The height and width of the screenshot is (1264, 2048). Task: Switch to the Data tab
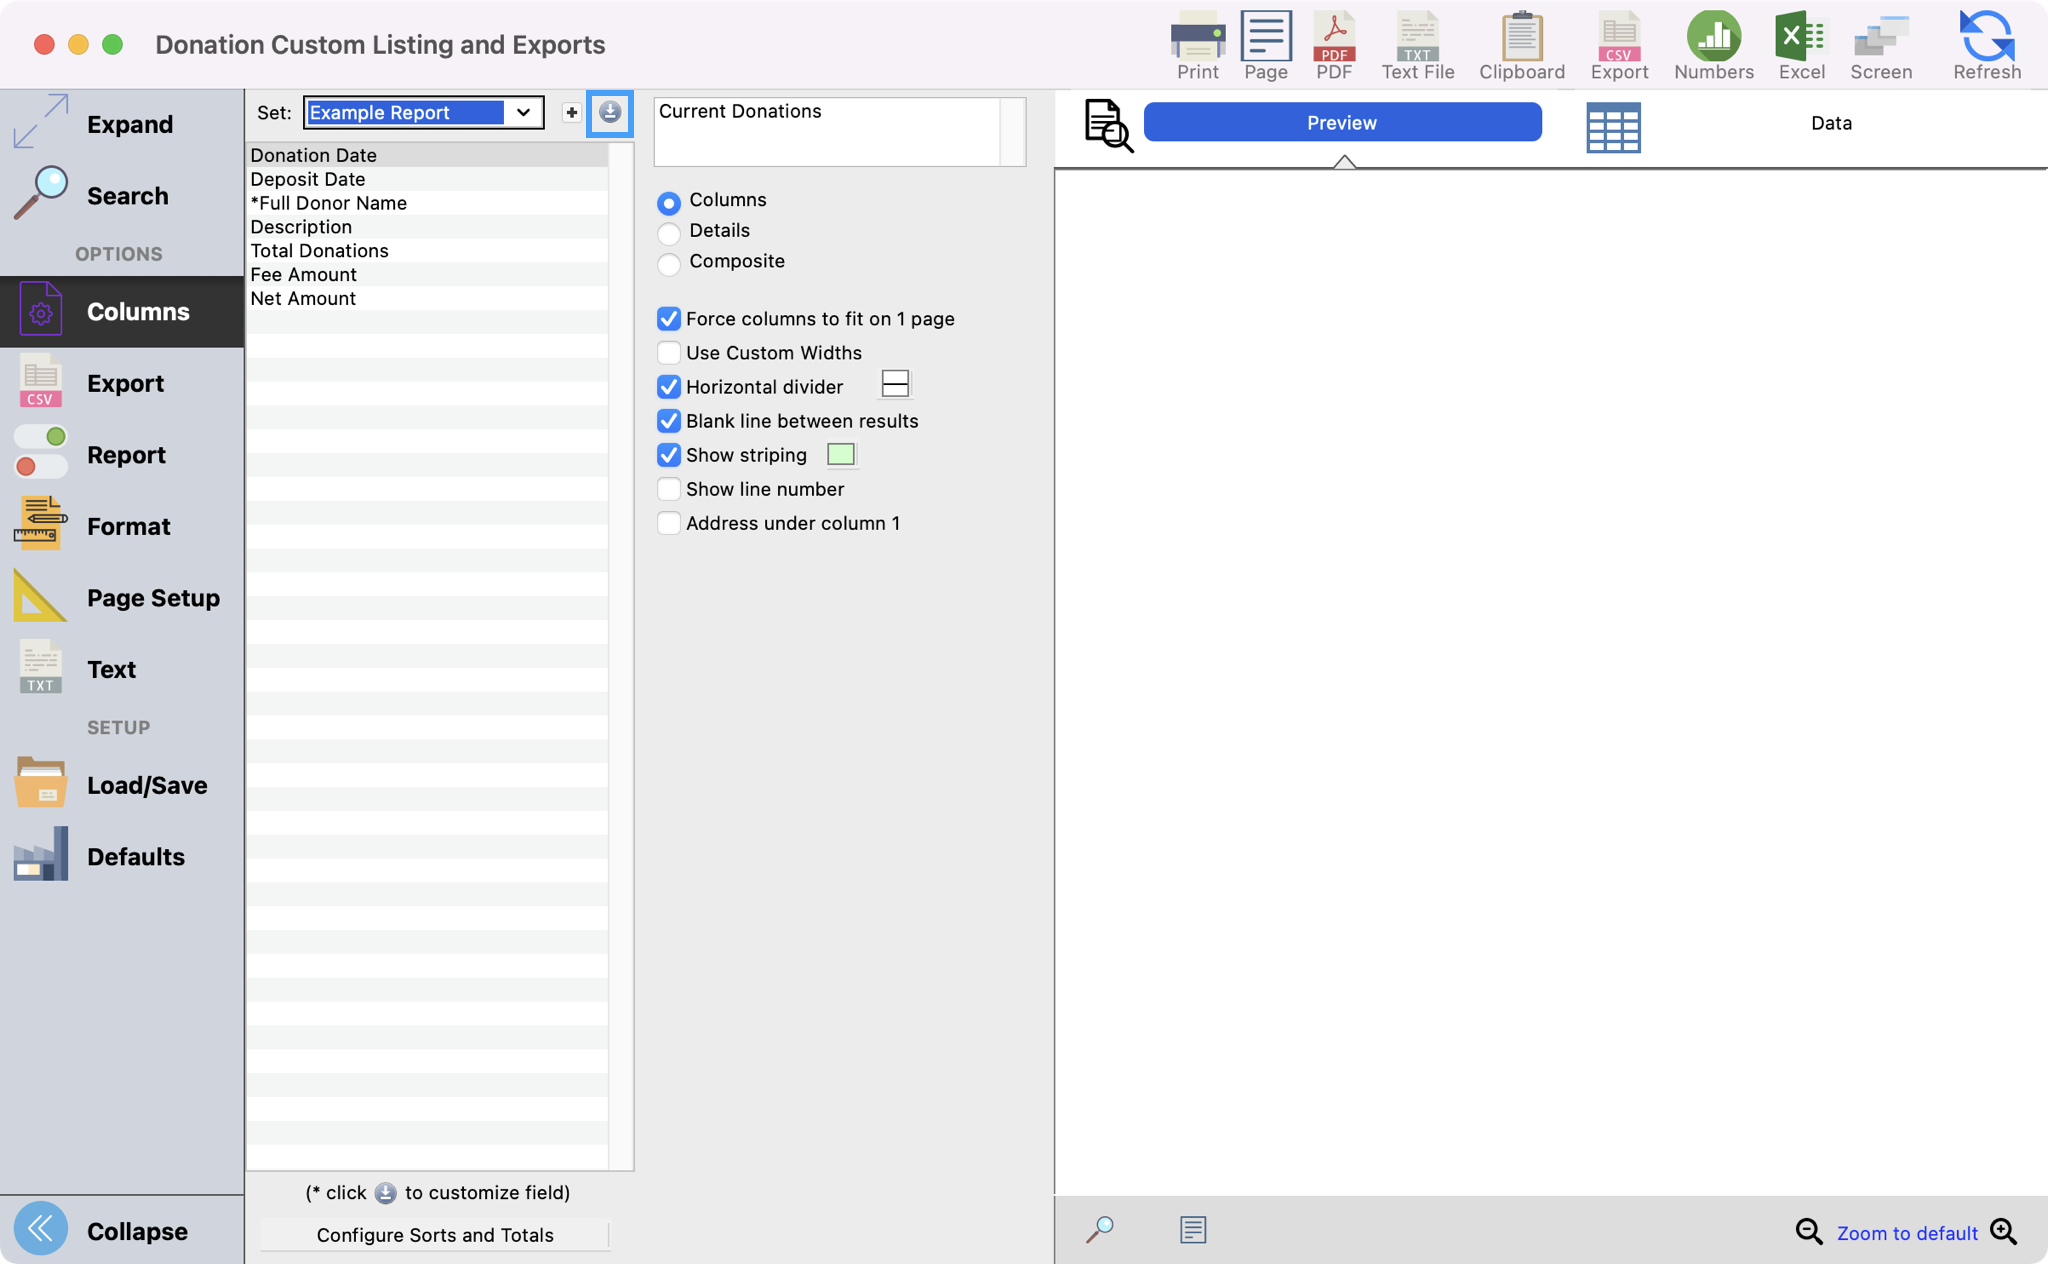pyautogui.click(x=1830, y=123)
